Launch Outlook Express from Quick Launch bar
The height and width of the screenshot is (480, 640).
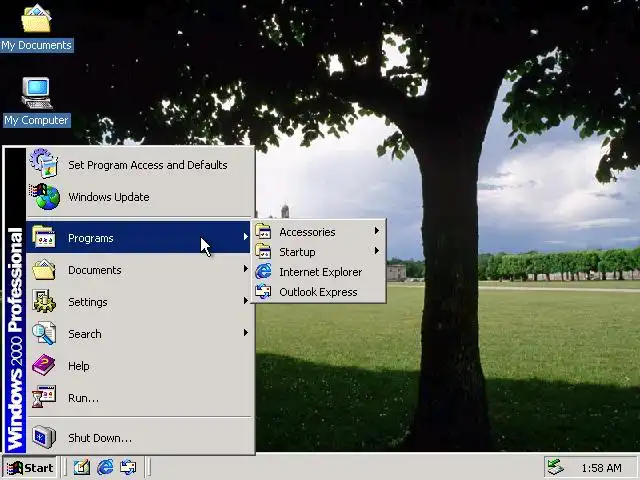[128, 467]
